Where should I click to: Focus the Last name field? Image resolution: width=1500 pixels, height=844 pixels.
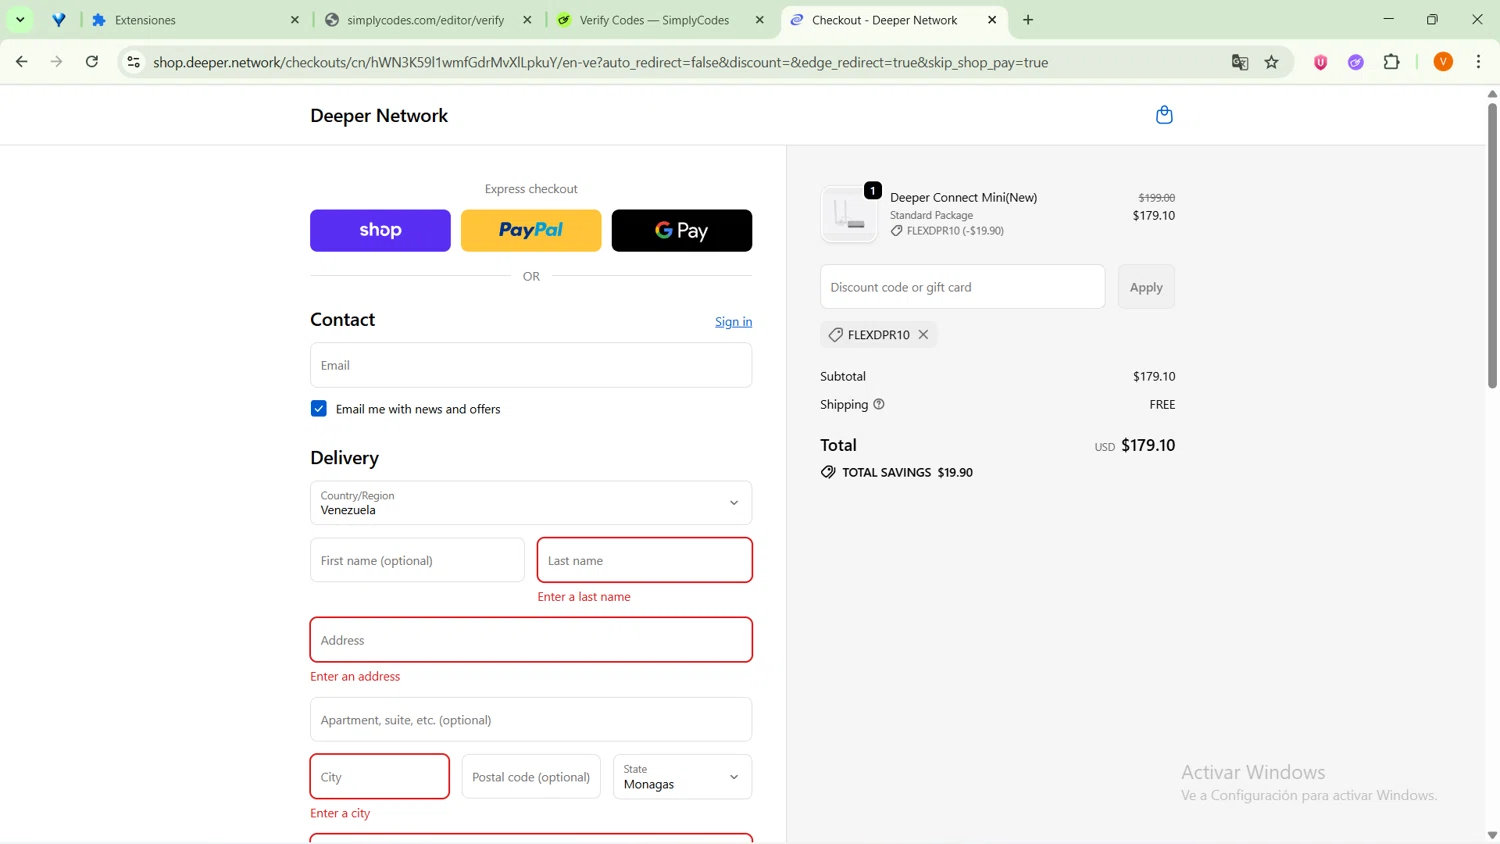point(645,560)
